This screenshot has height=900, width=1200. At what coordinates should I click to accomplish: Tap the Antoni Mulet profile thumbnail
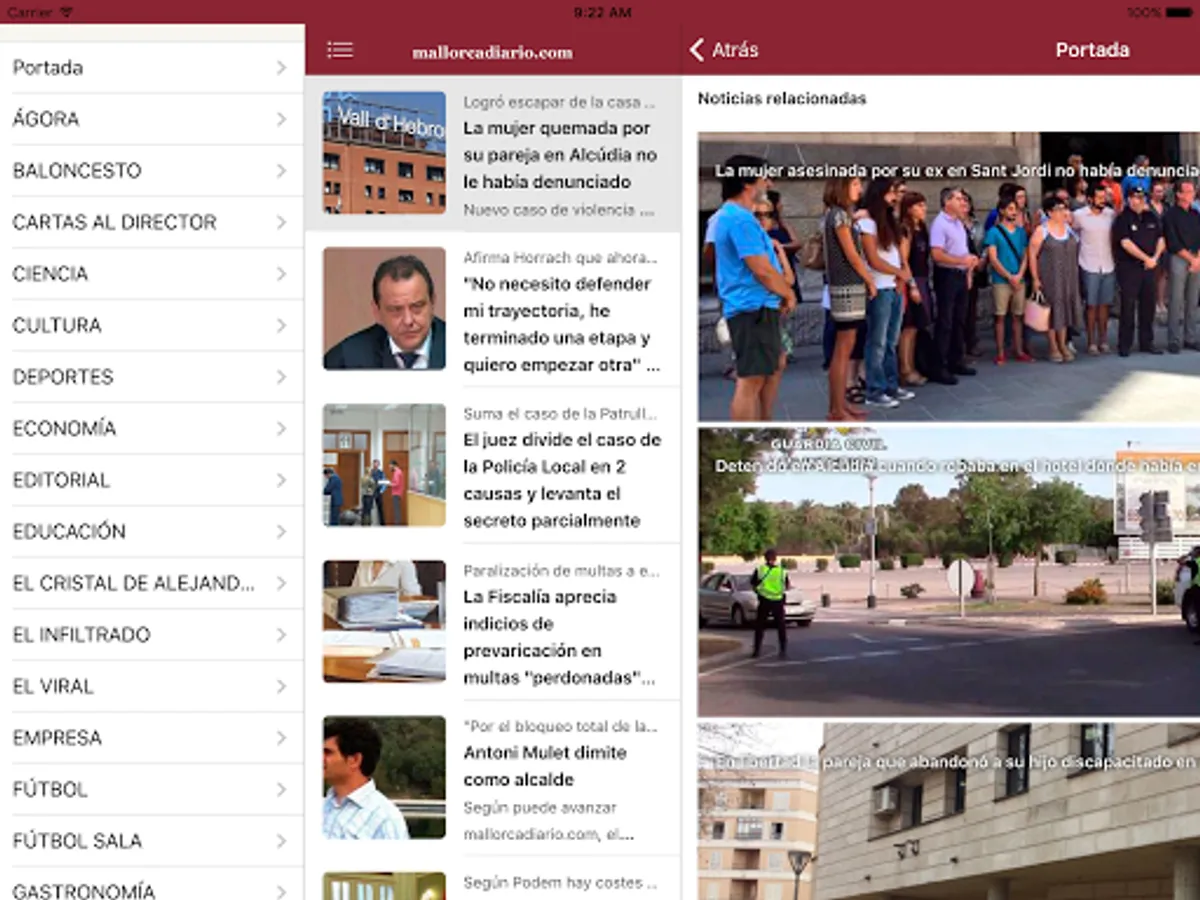384,777
